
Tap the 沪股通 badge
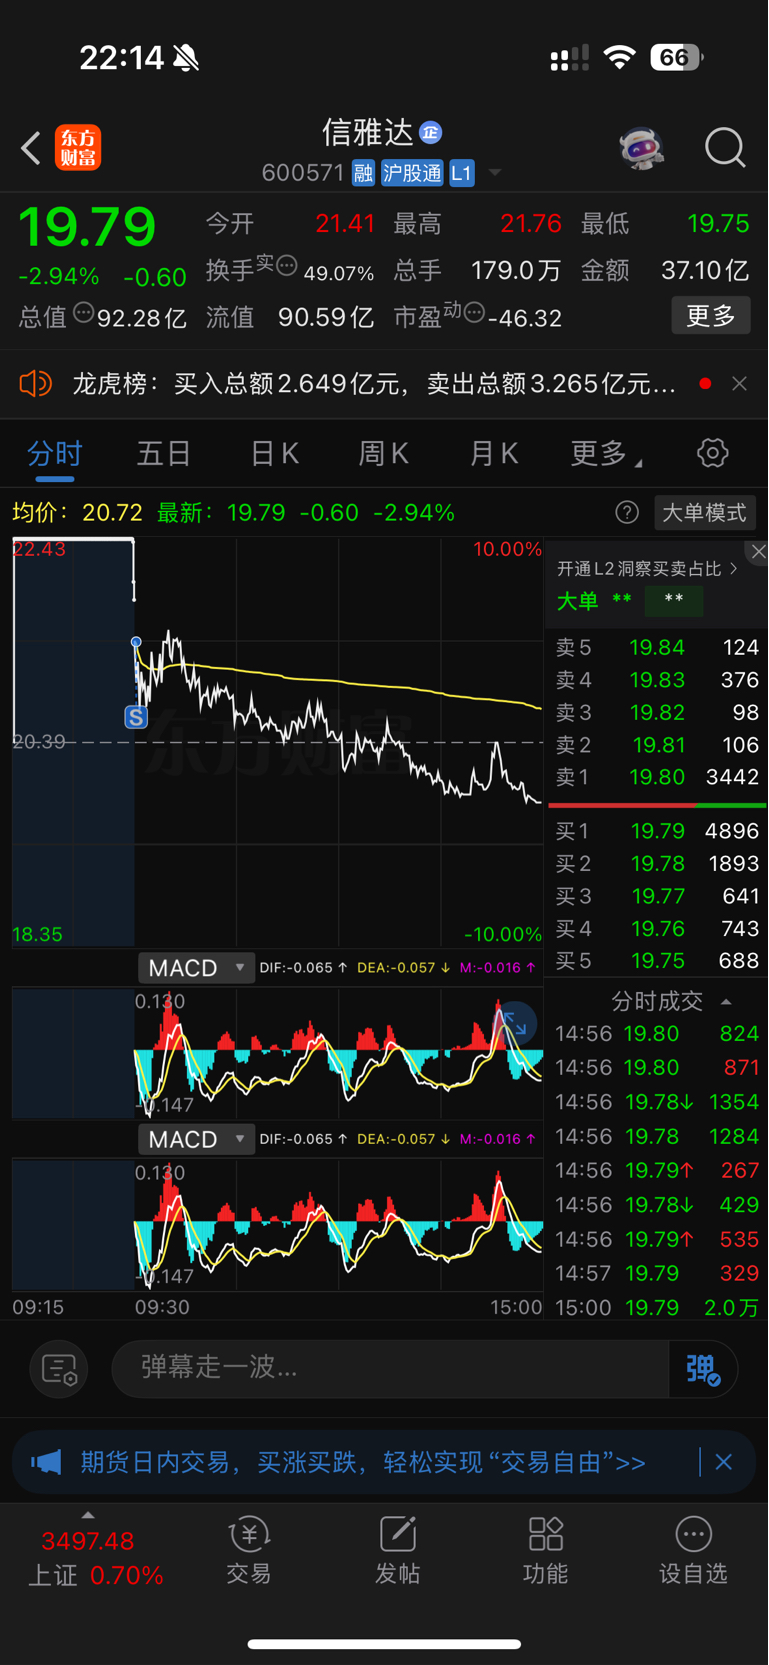tap(412, 173)
